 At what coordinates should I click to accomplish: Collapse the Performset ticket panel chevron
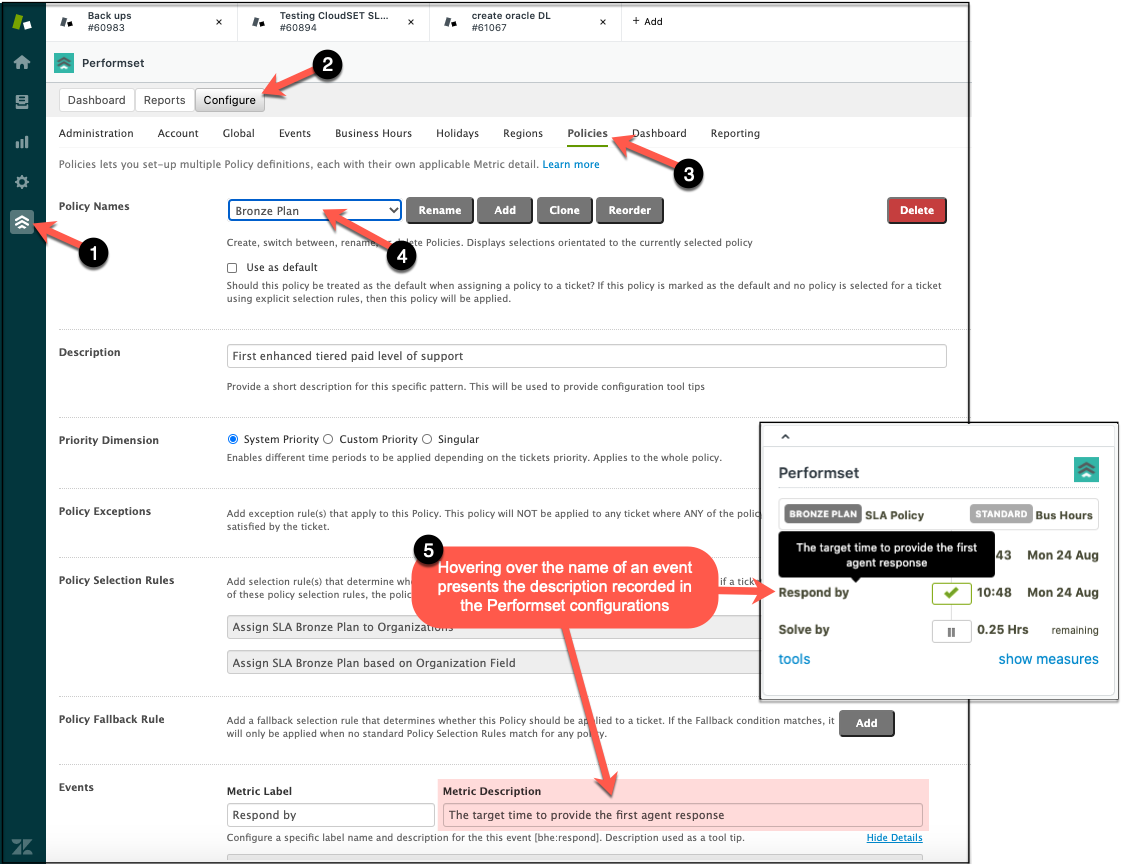pyautogui.click(x=785, y=437)
